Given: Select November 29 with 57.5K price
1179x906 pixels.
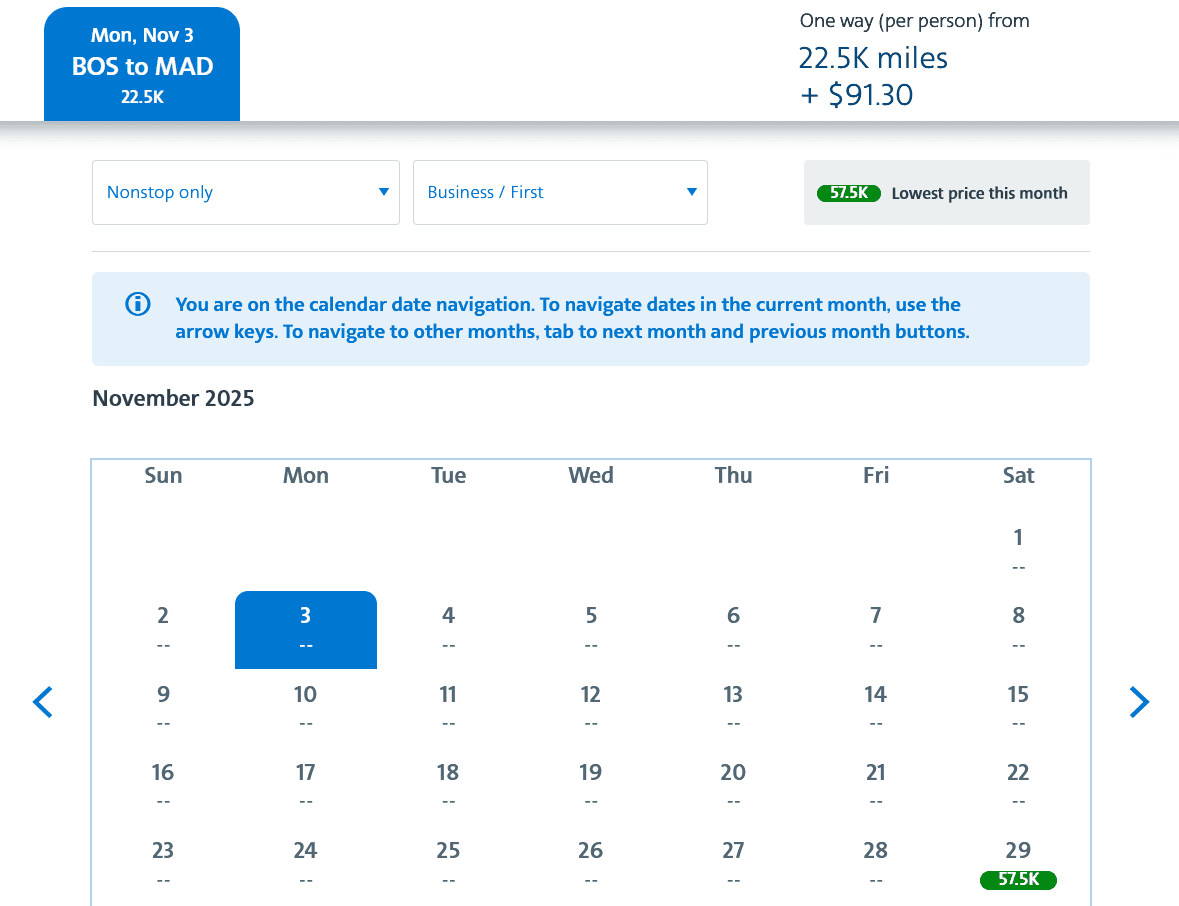Looking at the screenshot, I should [x=1018, y=863].
